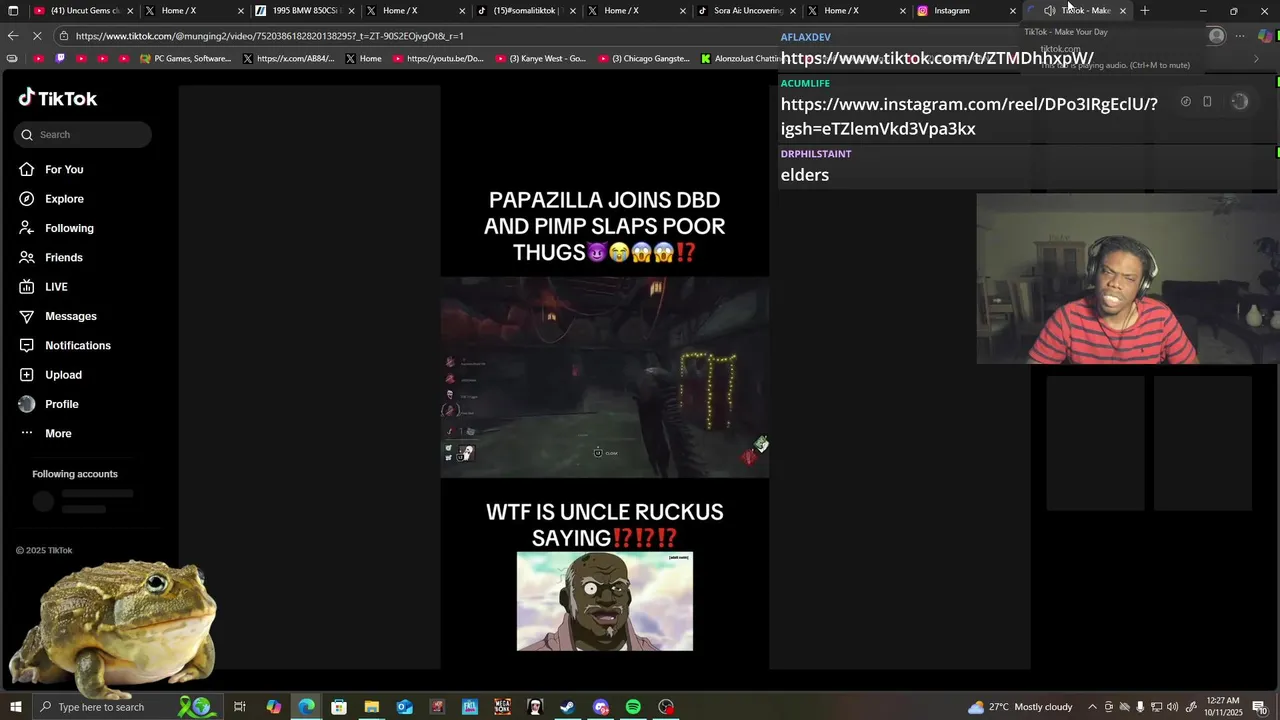Open the youtu.be/Do bookmark
Screen dimensions: 1280x720
click(x=438, y=59)
